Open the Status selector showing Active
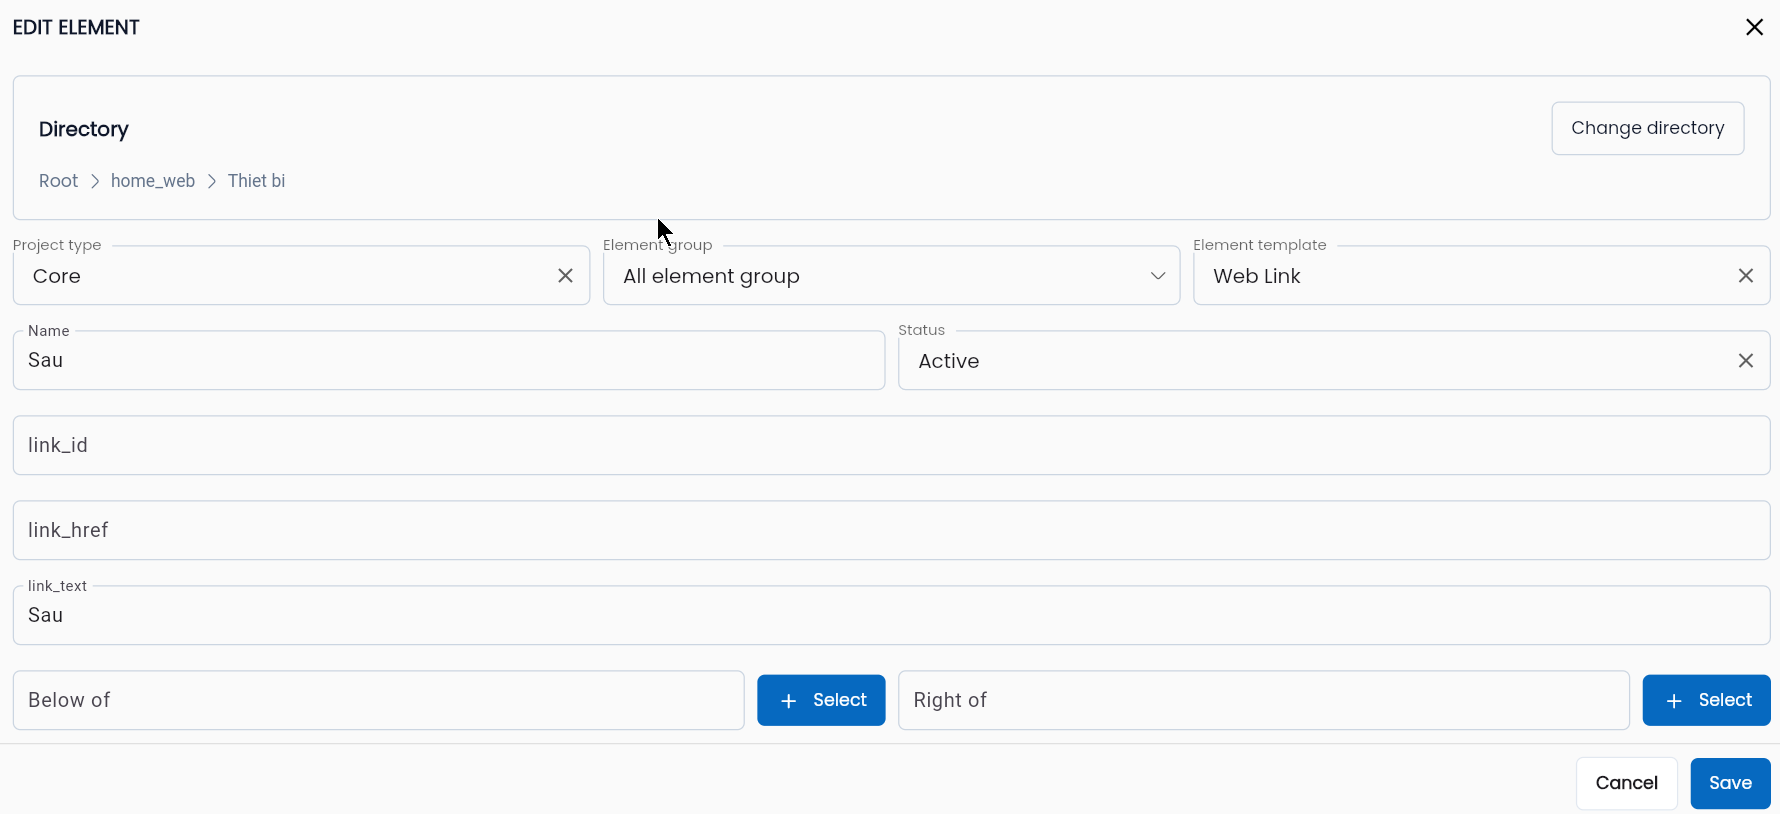This screenshot has width=1780, height=814. pyautogui.click(x=1320, y=360)
